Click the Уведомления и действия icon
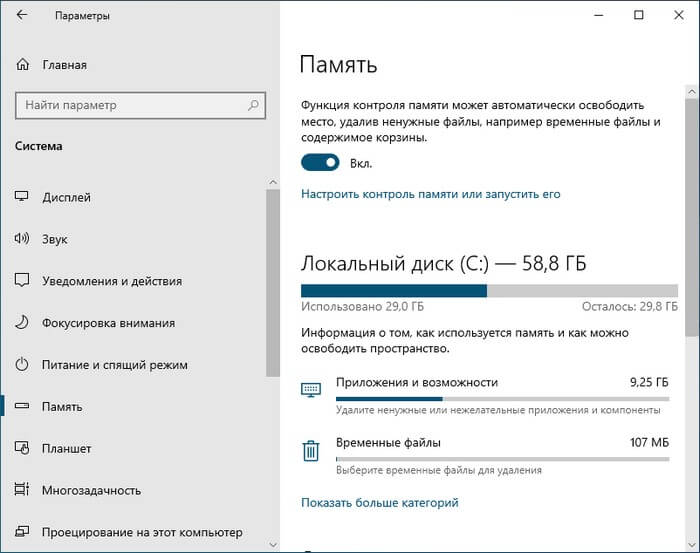 (x=22, y=281)
